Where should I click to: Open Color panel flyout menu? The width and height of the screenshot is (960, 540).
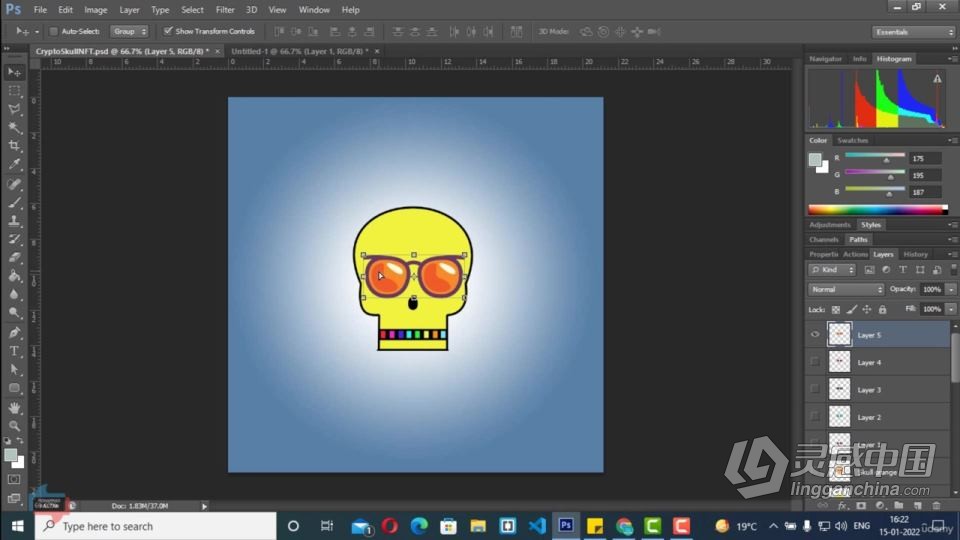(x=952, y=140)
